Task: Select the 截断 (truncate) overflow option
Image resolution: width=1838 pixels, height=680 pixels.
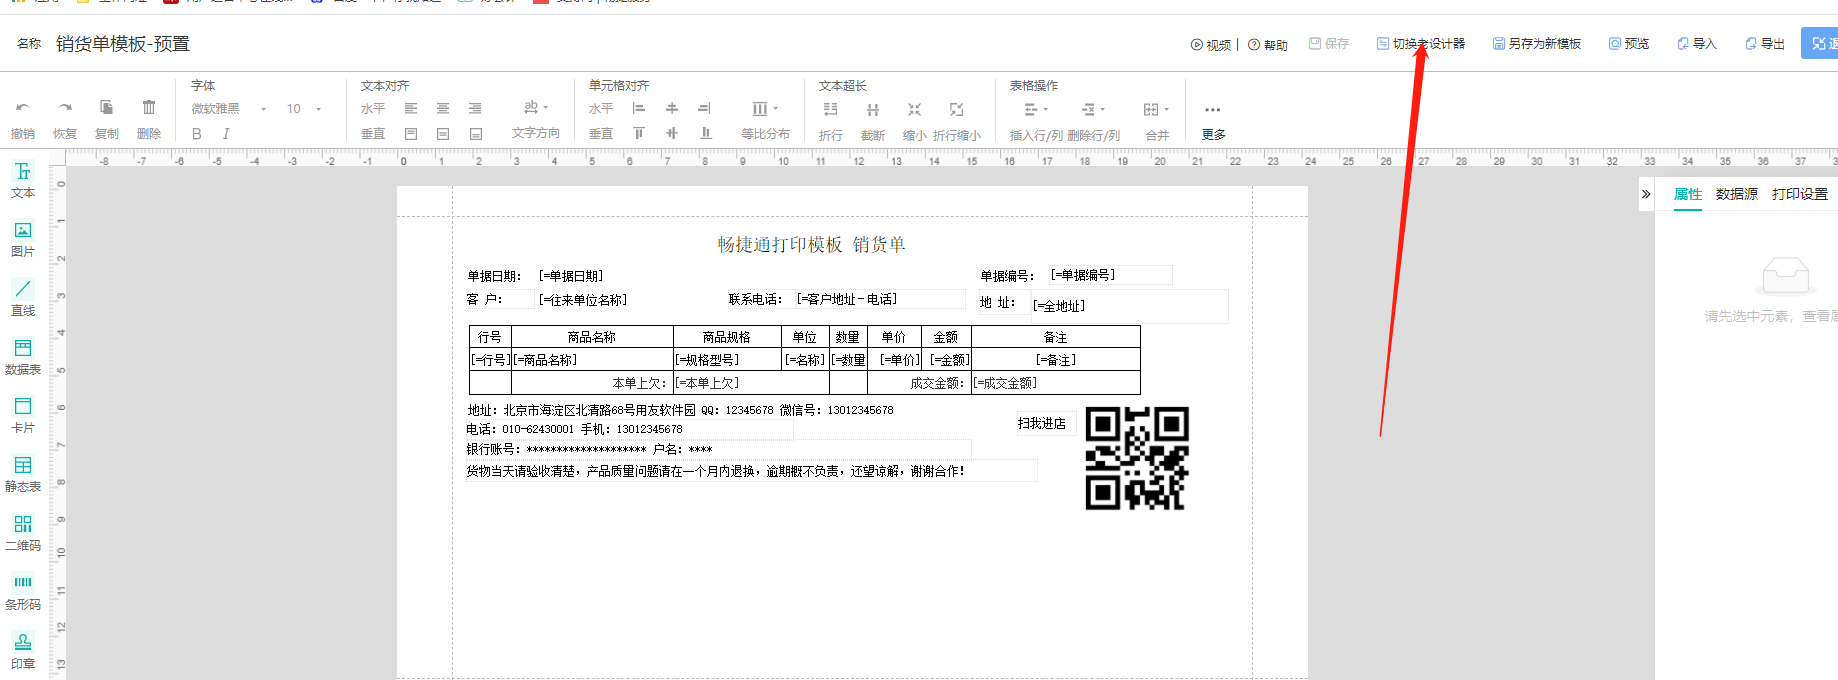Action: point(873,120)
